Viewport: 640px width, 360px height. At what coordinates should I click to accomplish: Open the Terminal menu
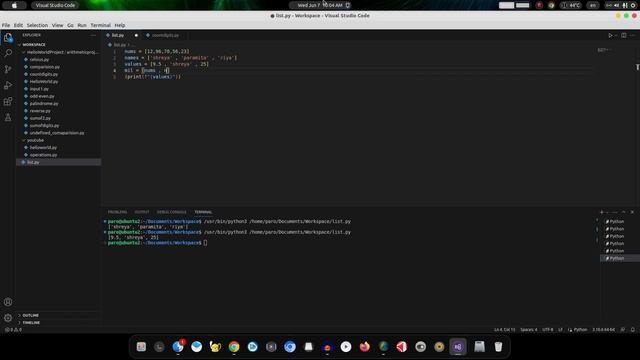[x=100, y=25]
